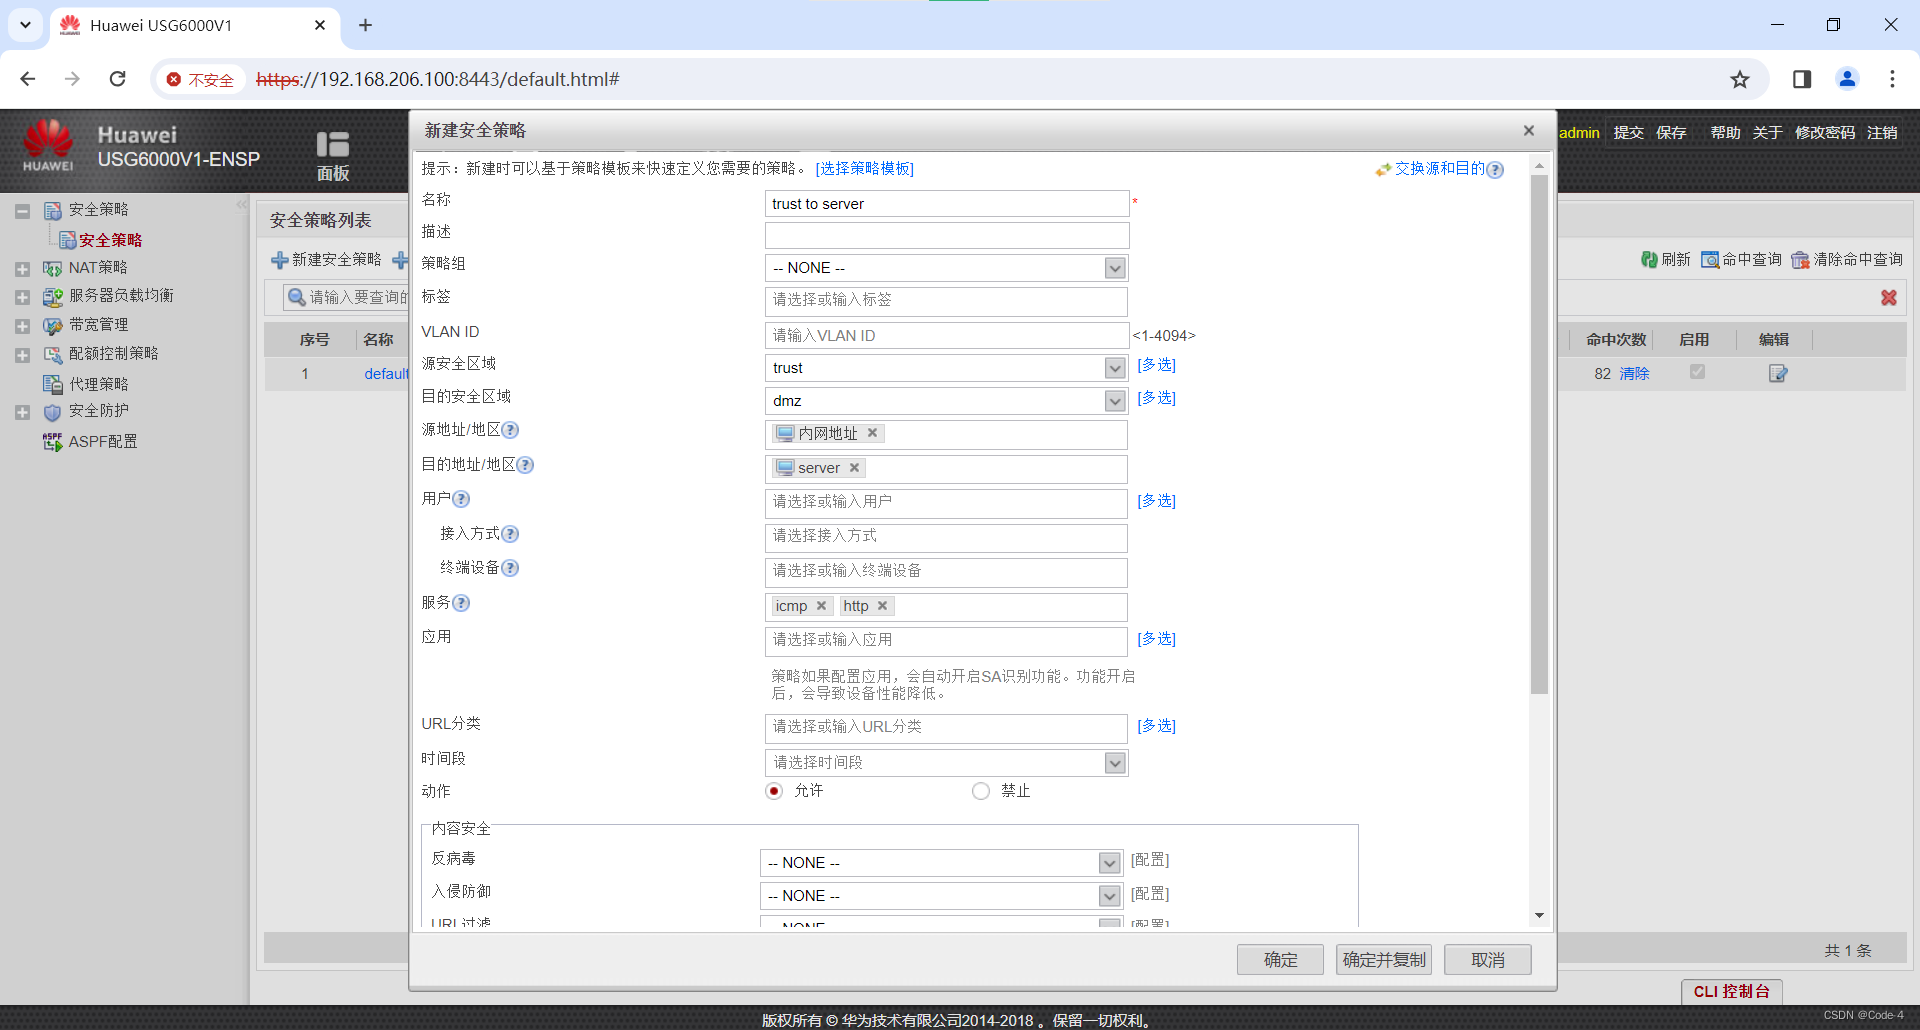Open the browser side panel
Screen dimensions: 1920x1030
1802,79
